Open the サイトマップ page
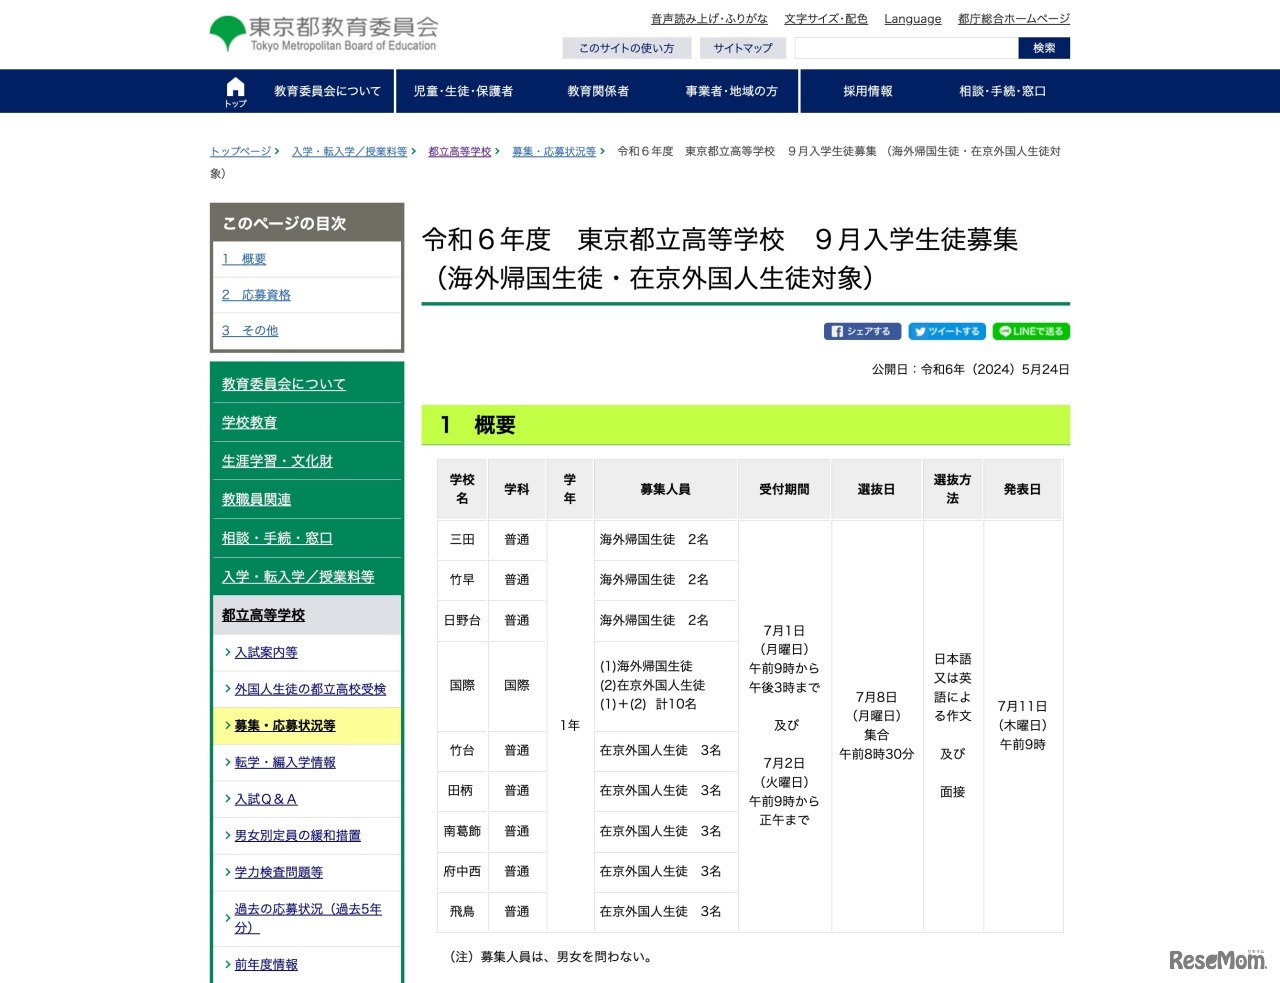The image size is (1280, 983). tap(742, 48)
